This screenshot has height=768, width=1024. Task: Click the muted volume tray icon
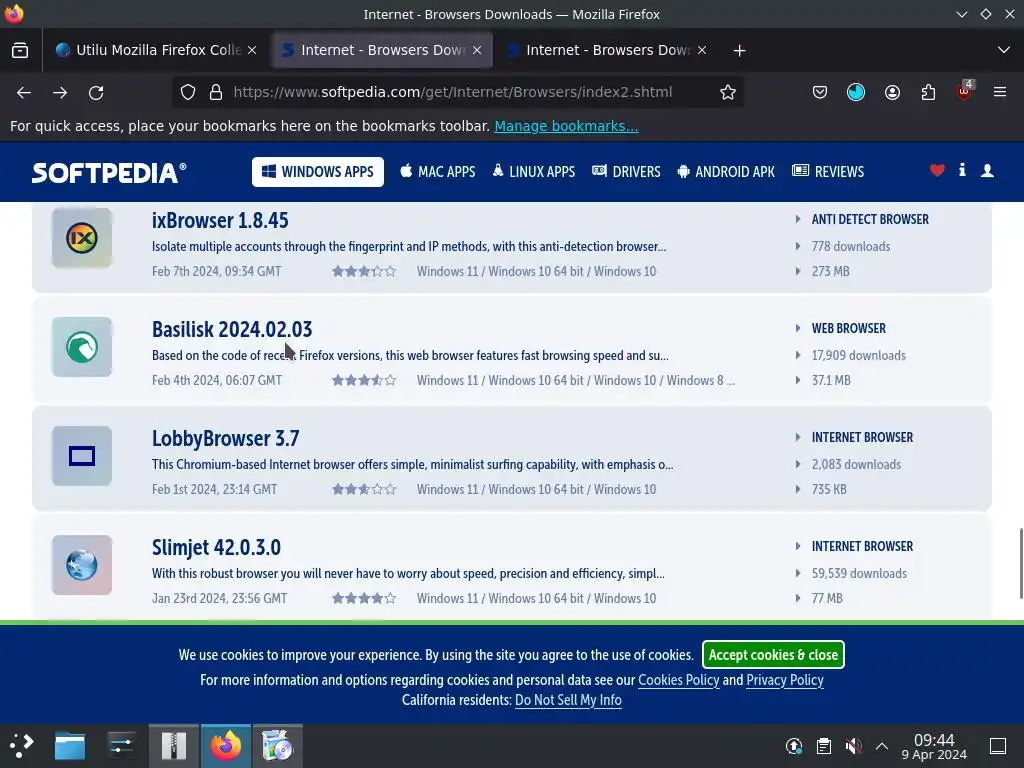853,746
